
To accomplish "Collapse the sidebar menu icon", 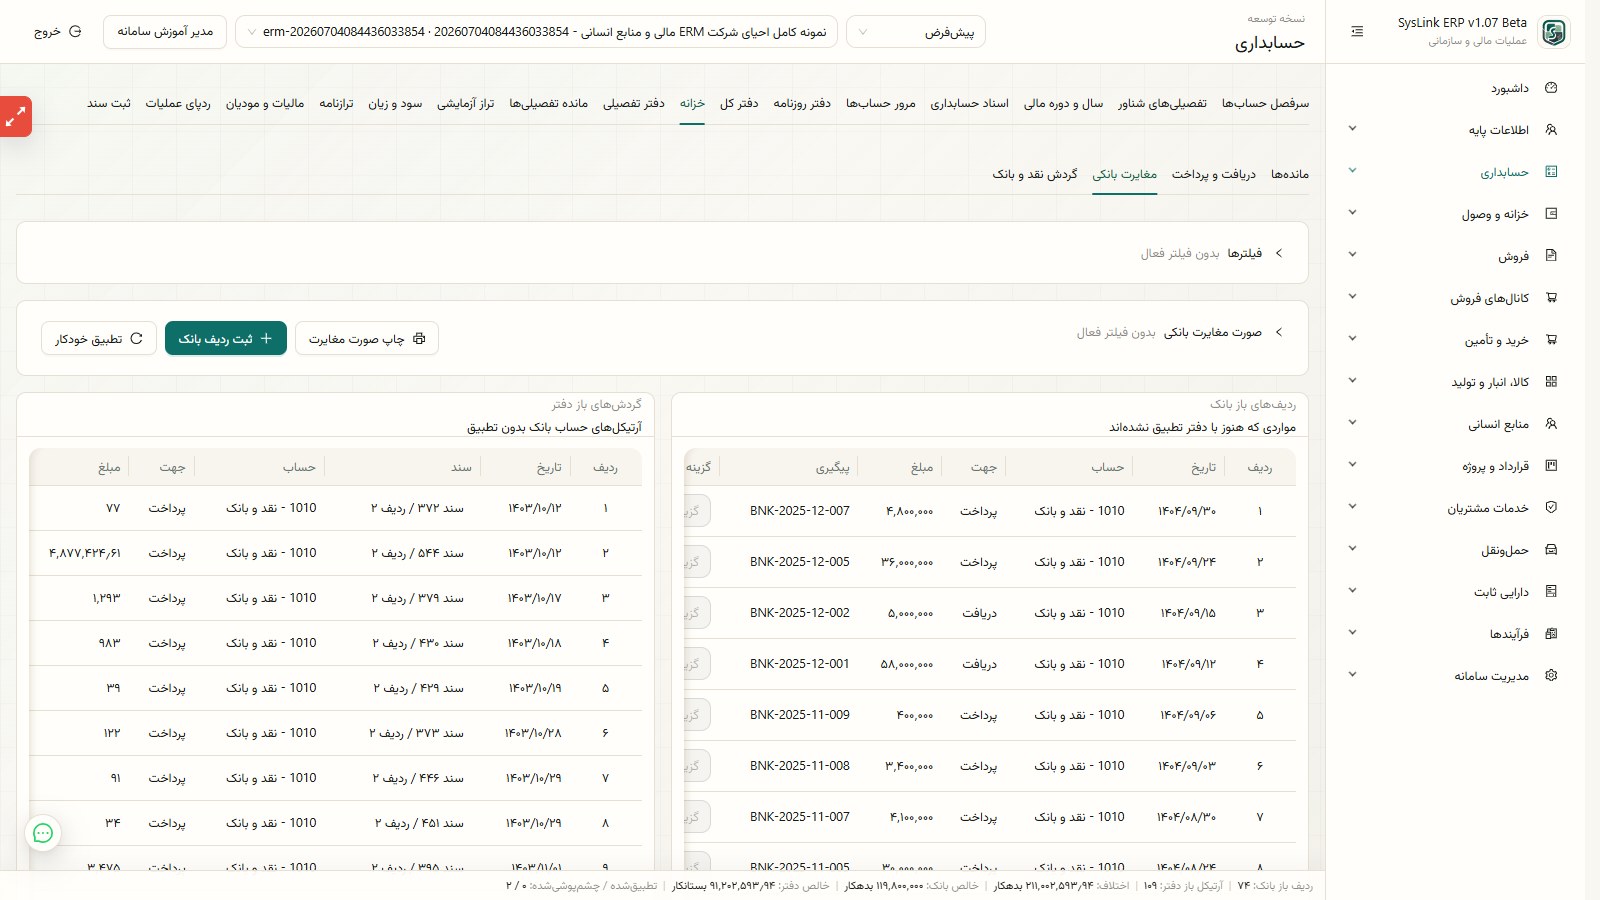I will coord(1357,32).
